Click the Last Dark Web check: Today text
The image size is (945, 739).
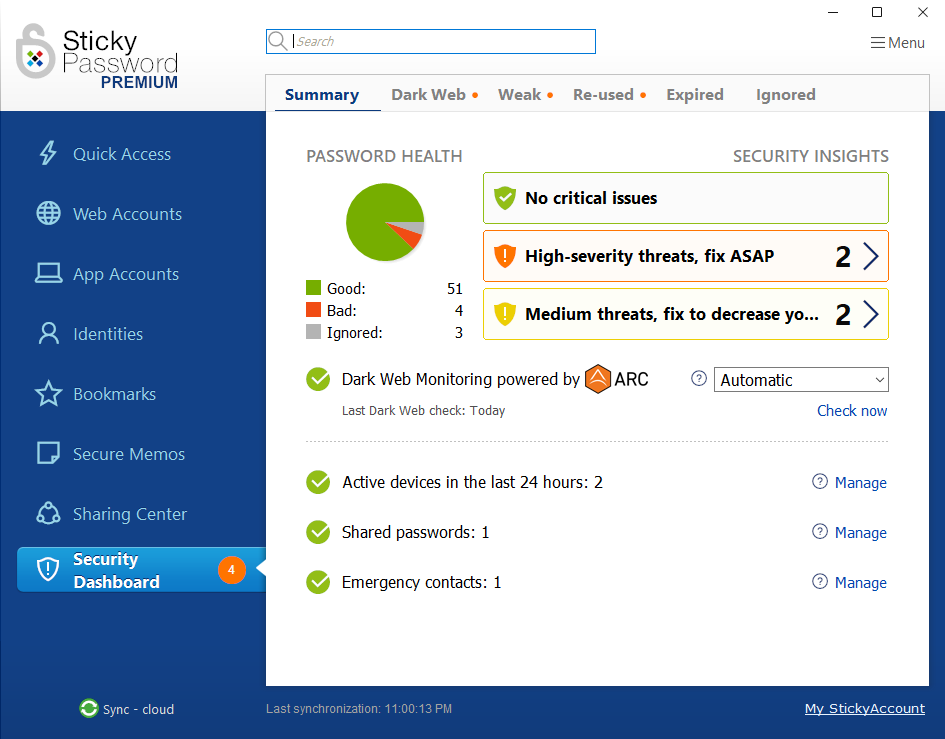click(x=423, y=410)
